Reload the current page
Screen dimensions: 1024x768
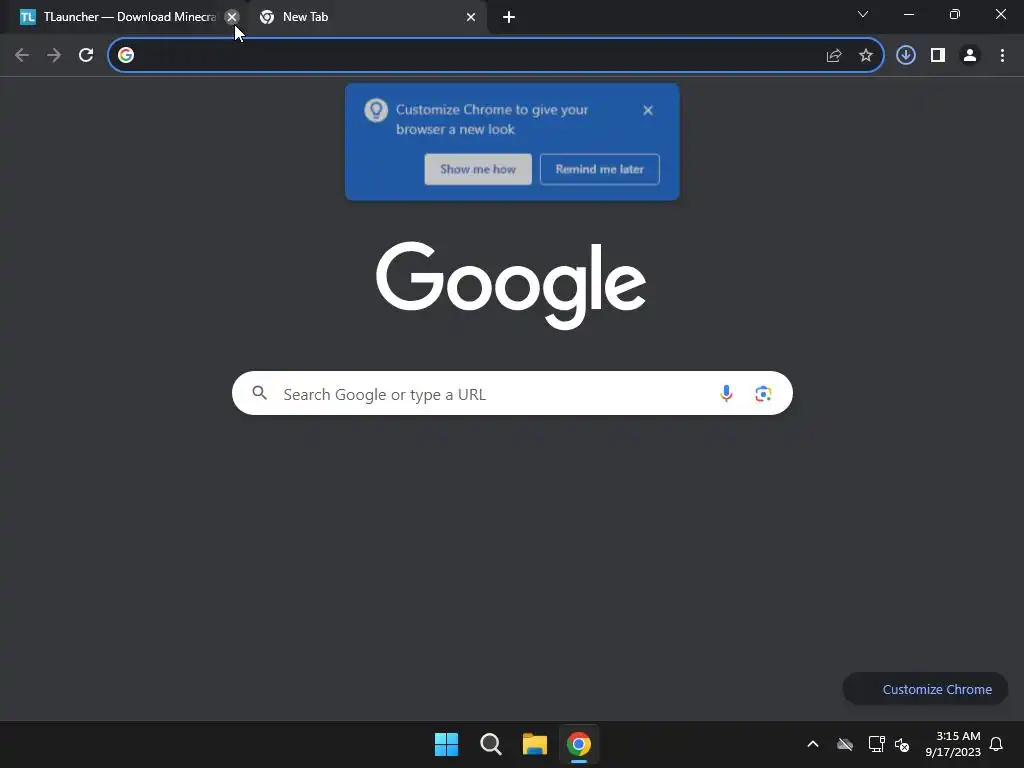pyautogui.click(x=86, y=55)
